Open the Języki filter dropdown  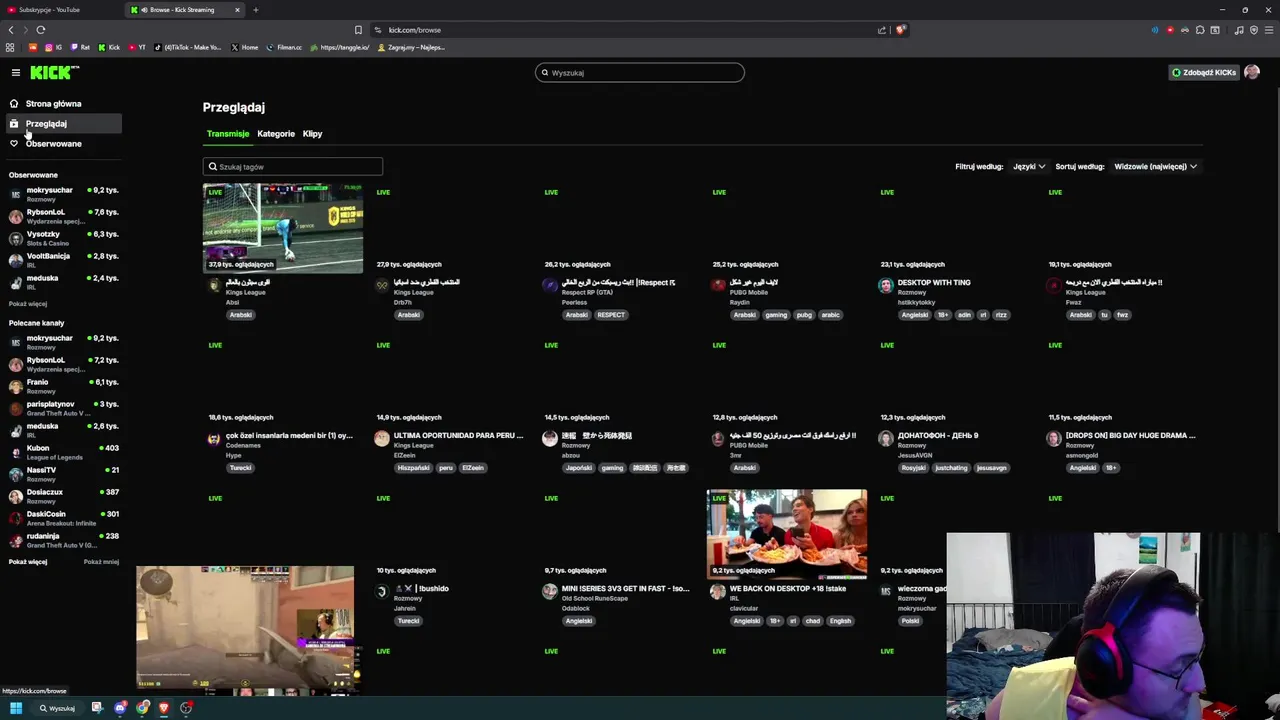pyautogui.click(x=1029, y=167)
